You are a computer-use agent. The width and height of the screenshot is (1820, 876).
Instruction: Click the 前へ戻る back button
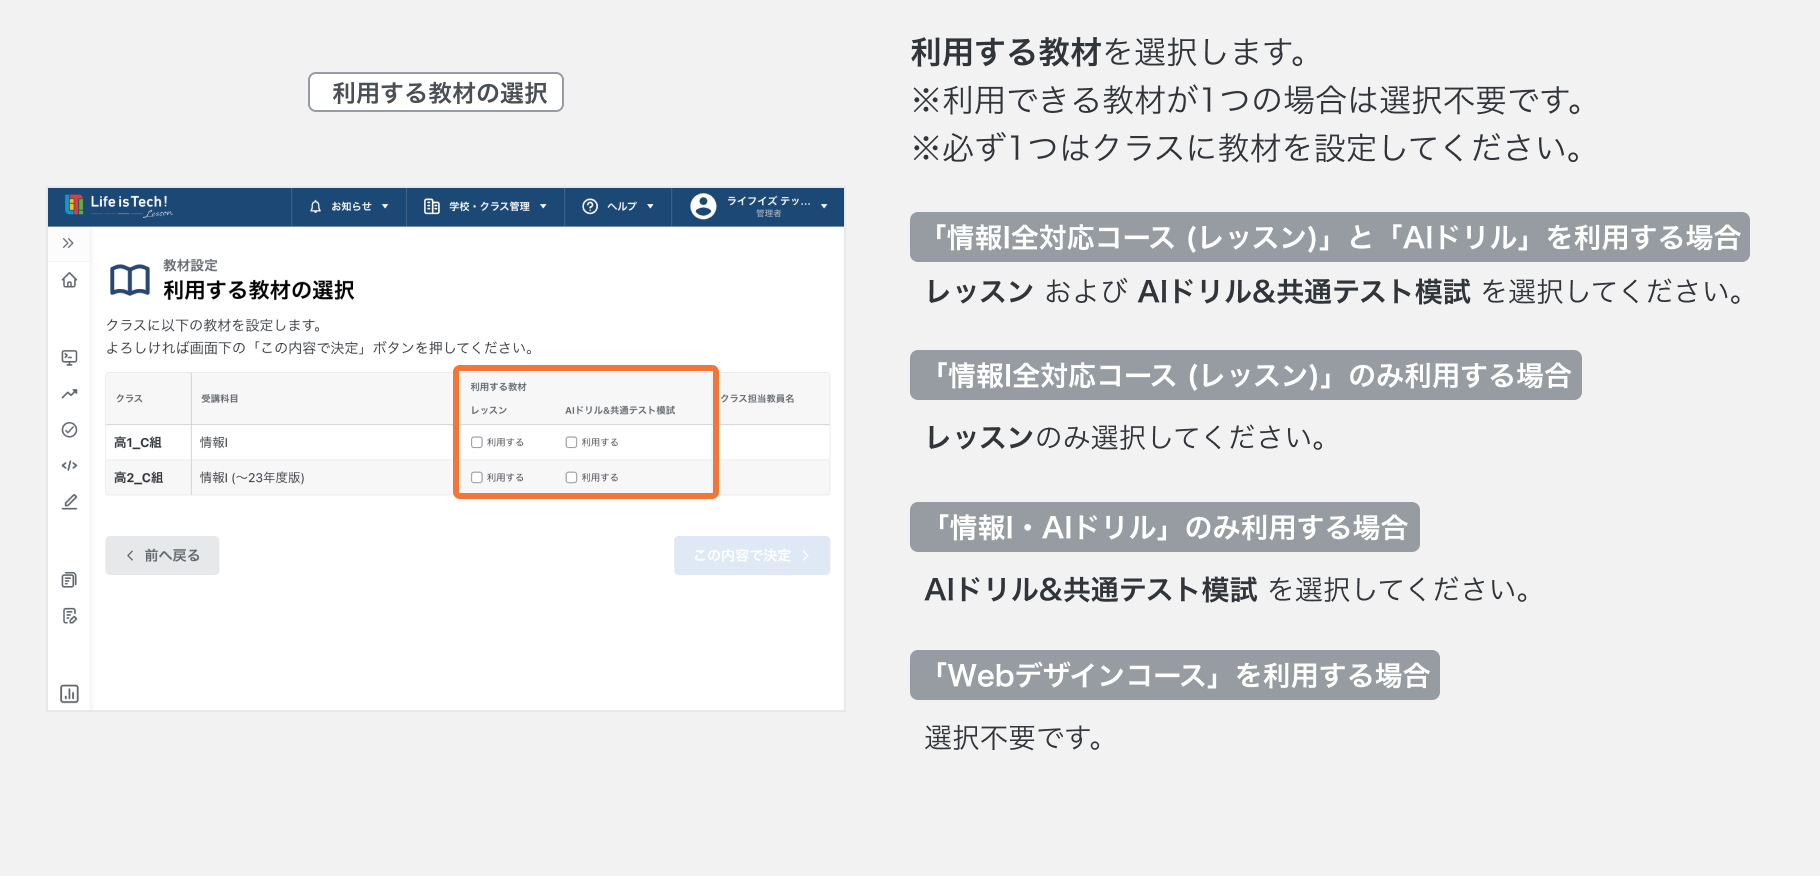(x=162, y=555)
